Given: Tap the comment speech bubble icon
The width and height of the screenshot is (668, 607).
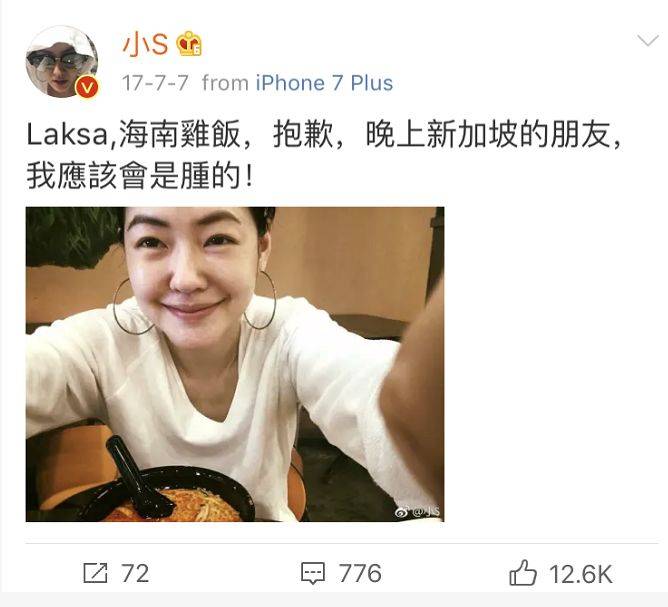Looking at the screenshot, I should tap(313, 573).
